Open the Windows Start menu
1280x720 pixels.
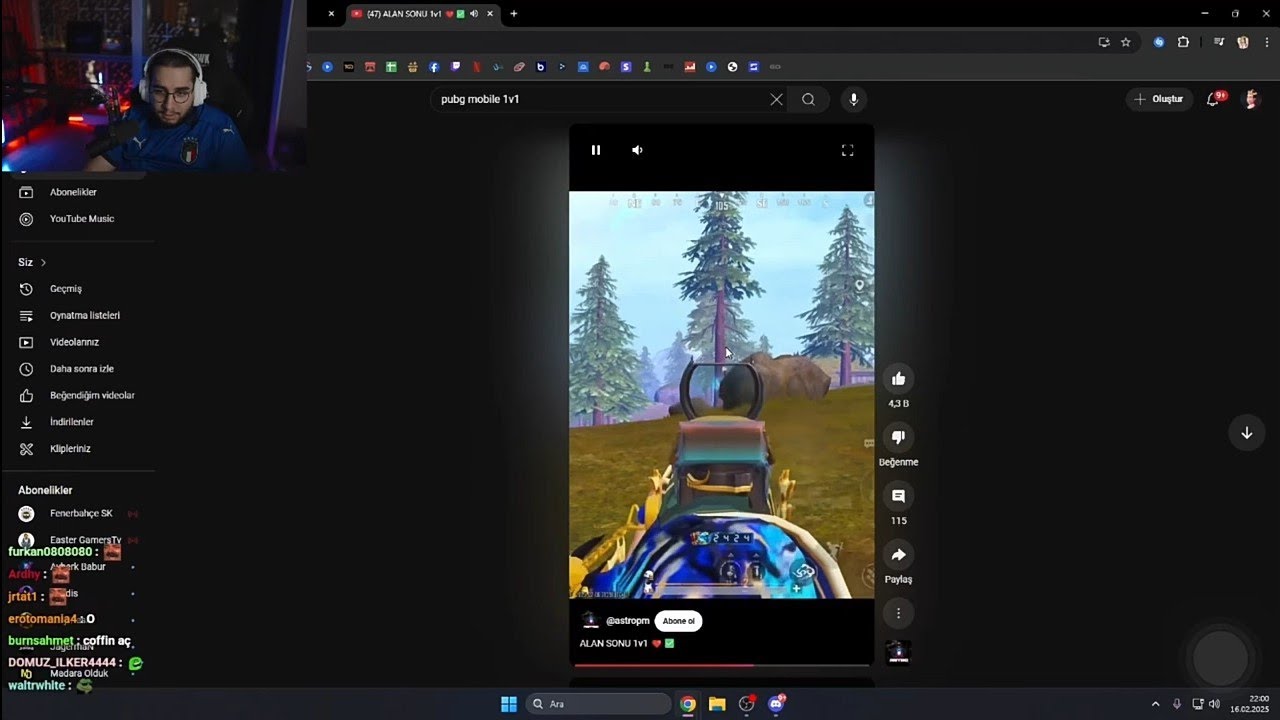pos(509,704)
